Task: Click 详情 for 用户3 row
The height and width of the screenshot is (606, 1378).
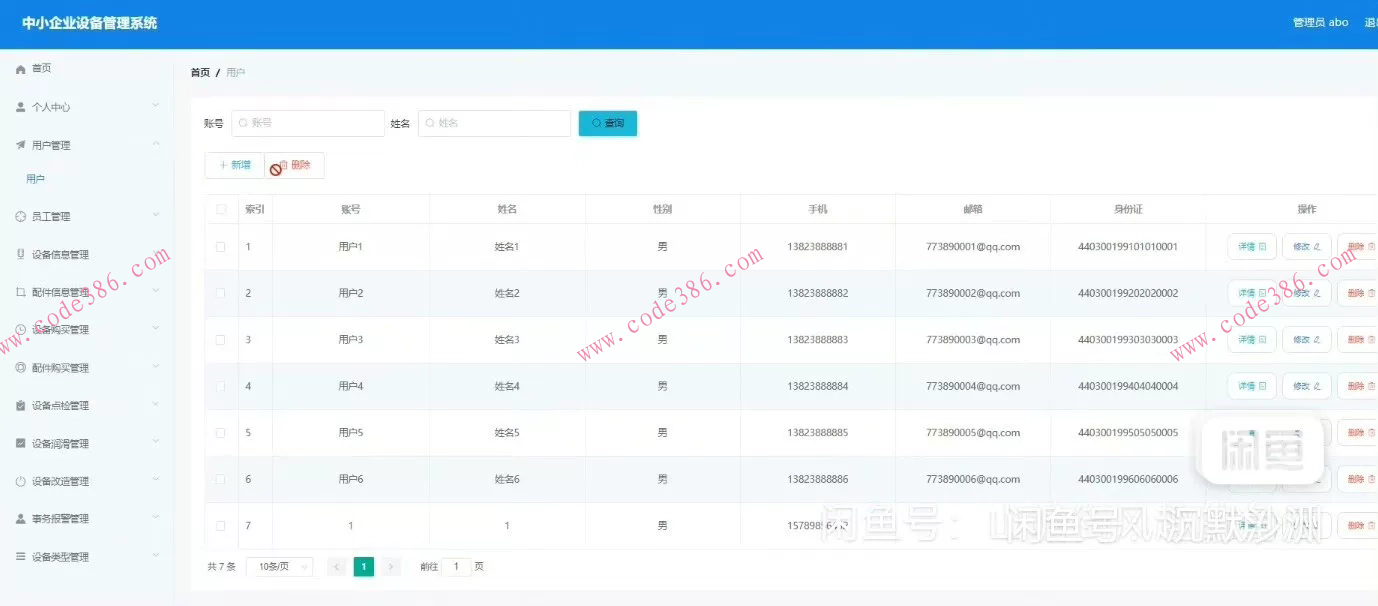Action: (x=1252, y=340)
